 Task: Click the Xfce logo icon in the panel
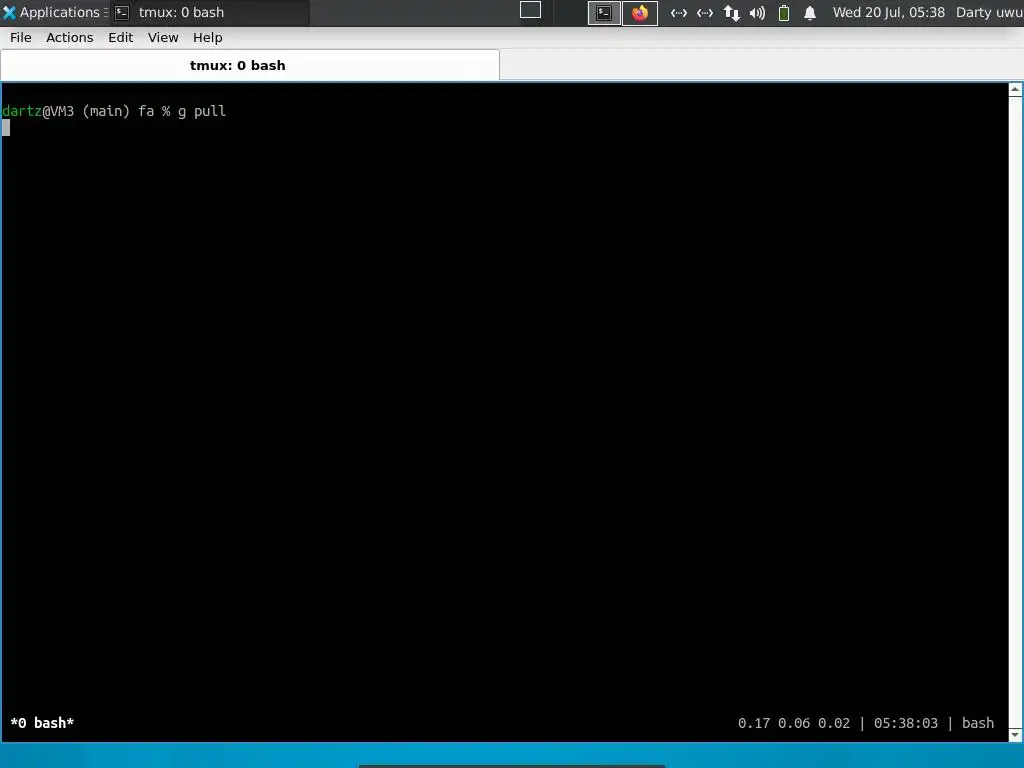click(x=9, y=12)
